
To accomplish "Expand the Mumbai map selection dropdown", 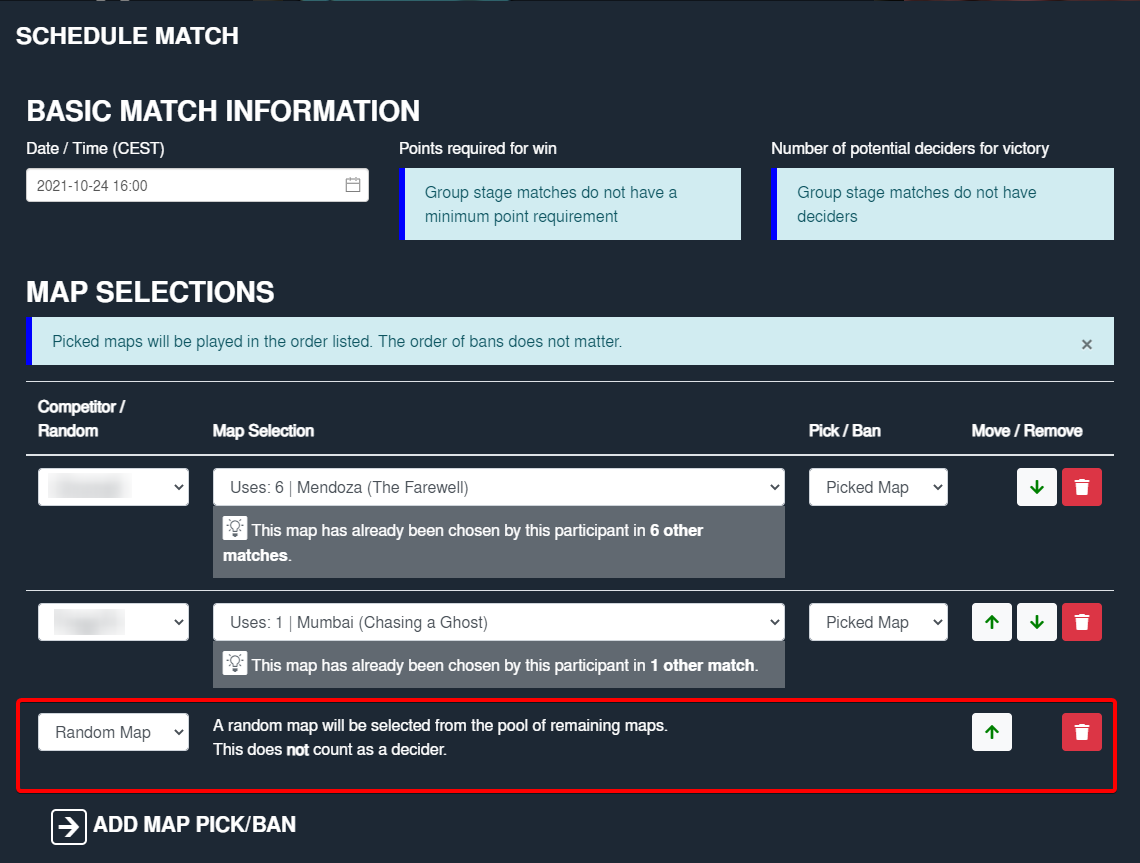I will click(498, 621).
